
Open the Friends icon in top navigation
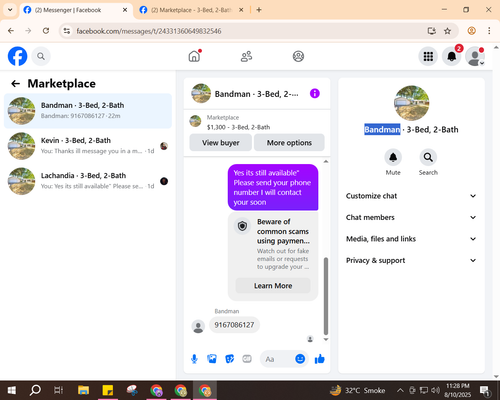pos(246,56)
